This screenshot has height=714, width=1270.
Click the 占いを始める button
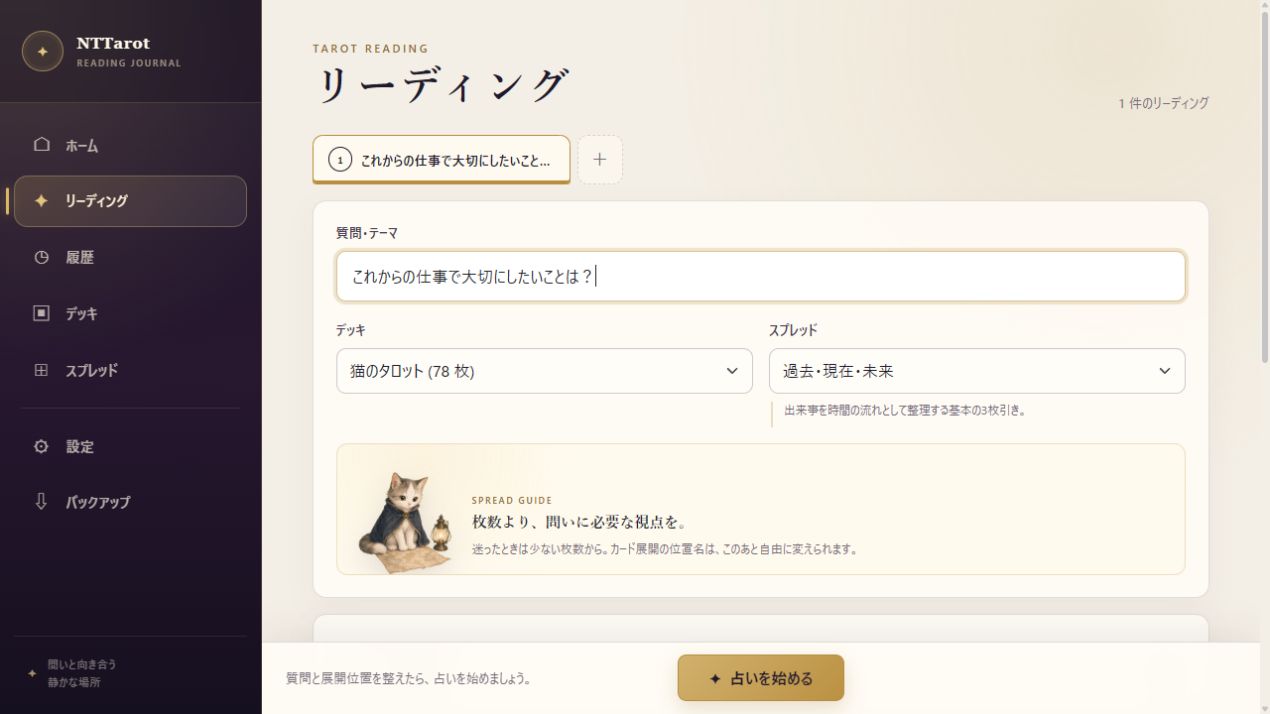coord(761,678)
